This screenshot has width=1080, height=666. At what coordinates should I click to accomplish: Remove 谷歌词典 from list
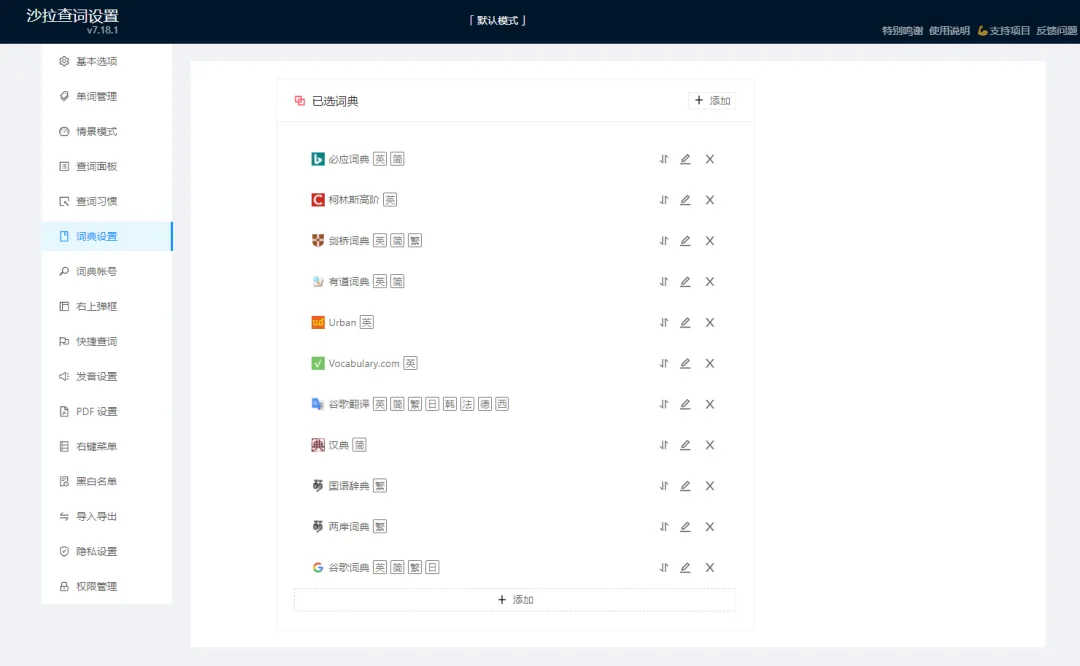tap(709, 568)
